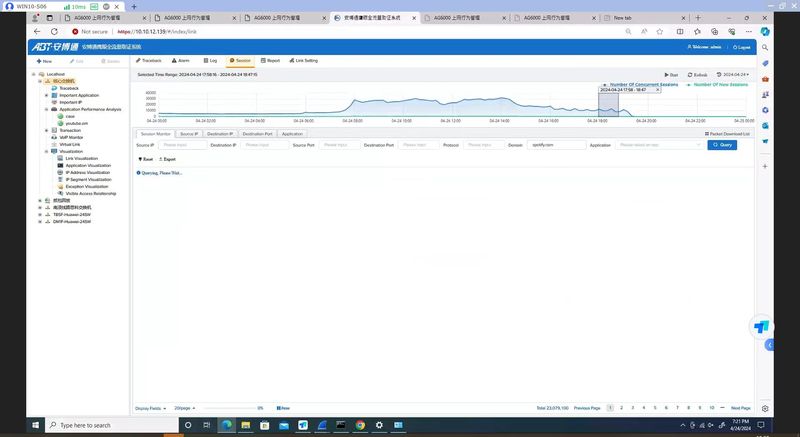Image resolution: width=800 pixels, height=437 pixels.
Task: Click the Logout link in header
Action: (741, 47)
